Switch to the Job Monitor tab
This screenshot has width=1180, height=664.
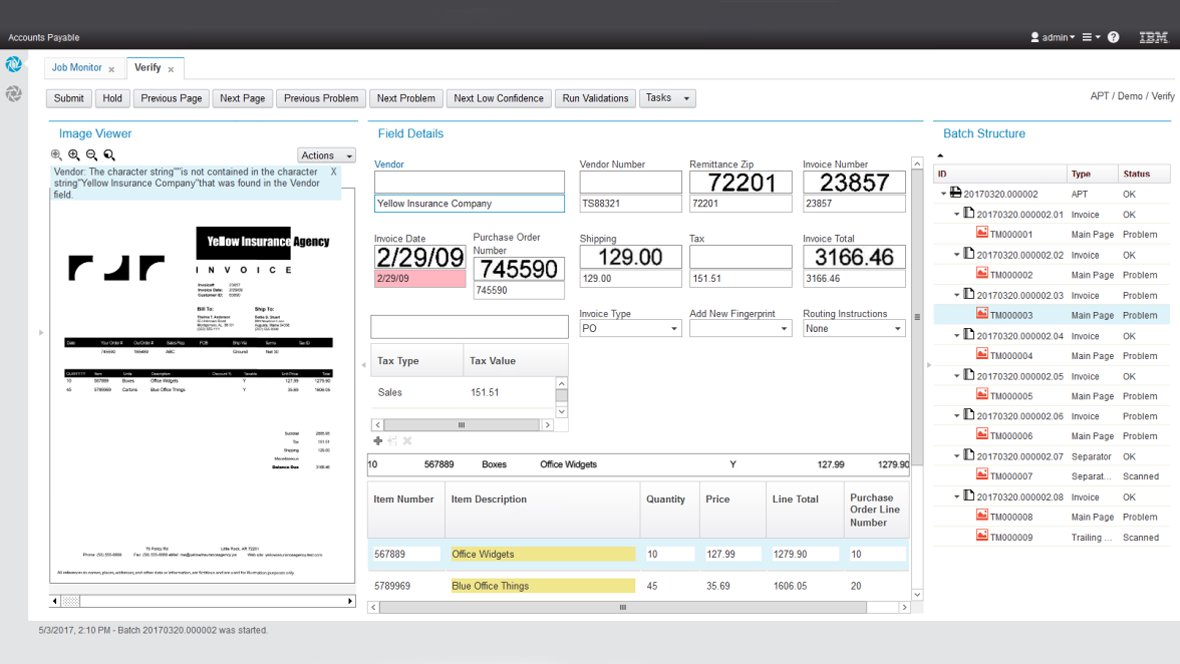pos(77,68)
